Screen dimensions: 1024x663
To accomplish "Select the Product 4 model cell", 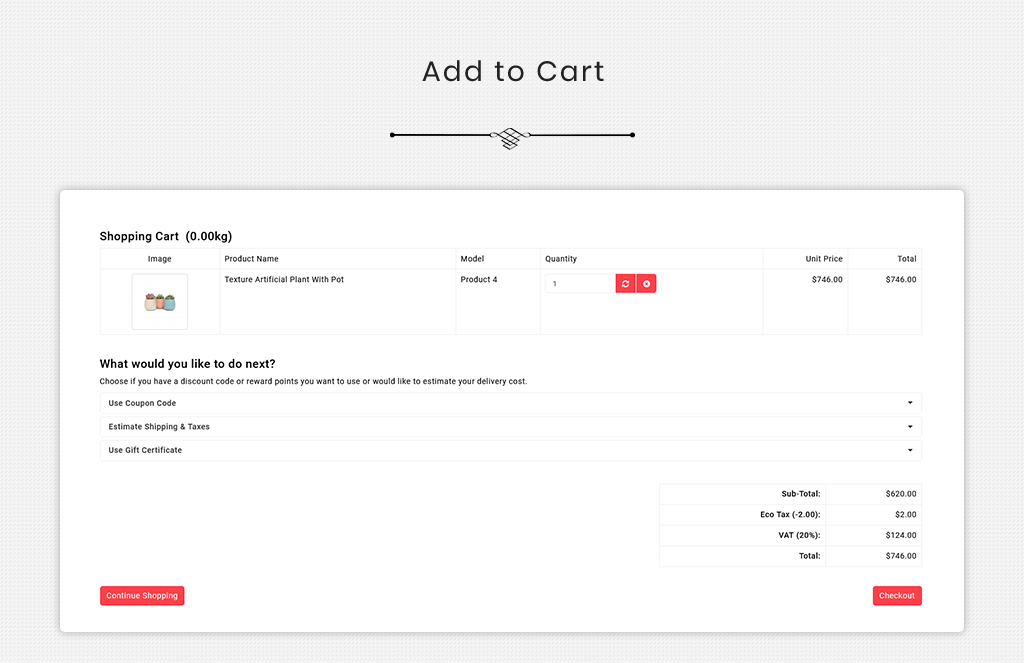I will tap(479, 280).
